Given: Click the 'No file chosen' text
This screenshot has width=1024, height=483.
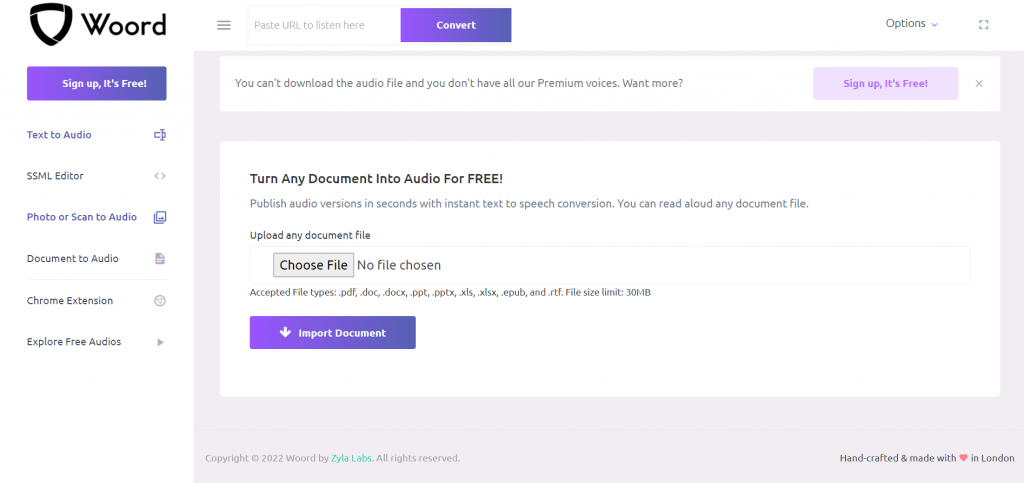Looking at the screenshot, I should tap(399, 265).
